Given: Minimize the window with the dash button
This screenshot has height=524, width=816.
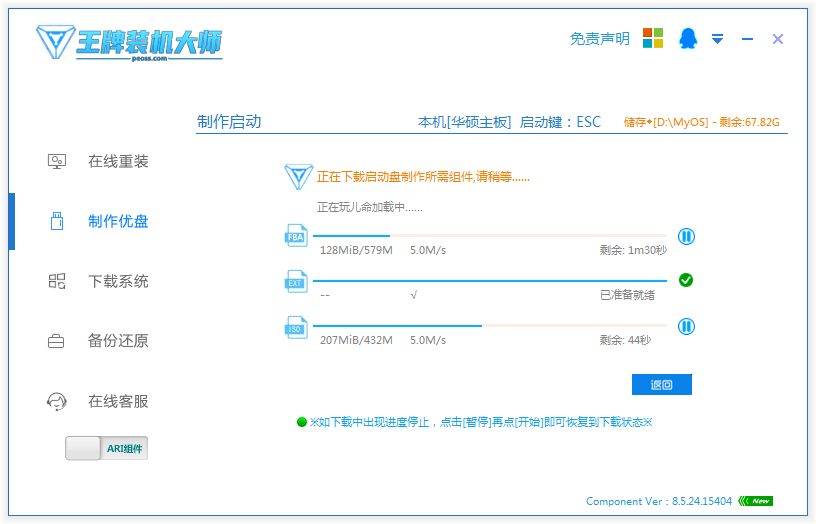Looking at the screenshot, I should point(747,39).
